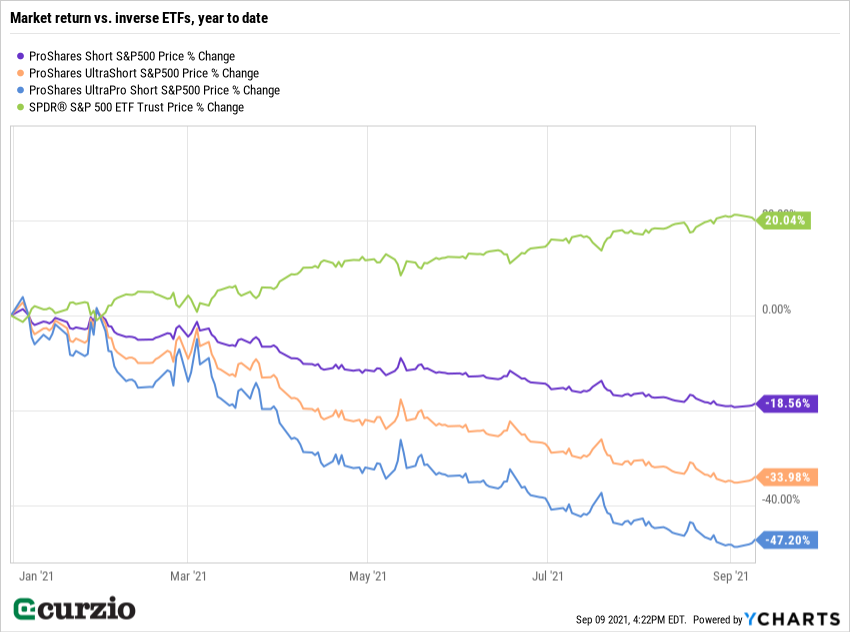This screenshot has height=632, width=850.
Task: Click the May '21 date axis label
Action: point(368,576)
